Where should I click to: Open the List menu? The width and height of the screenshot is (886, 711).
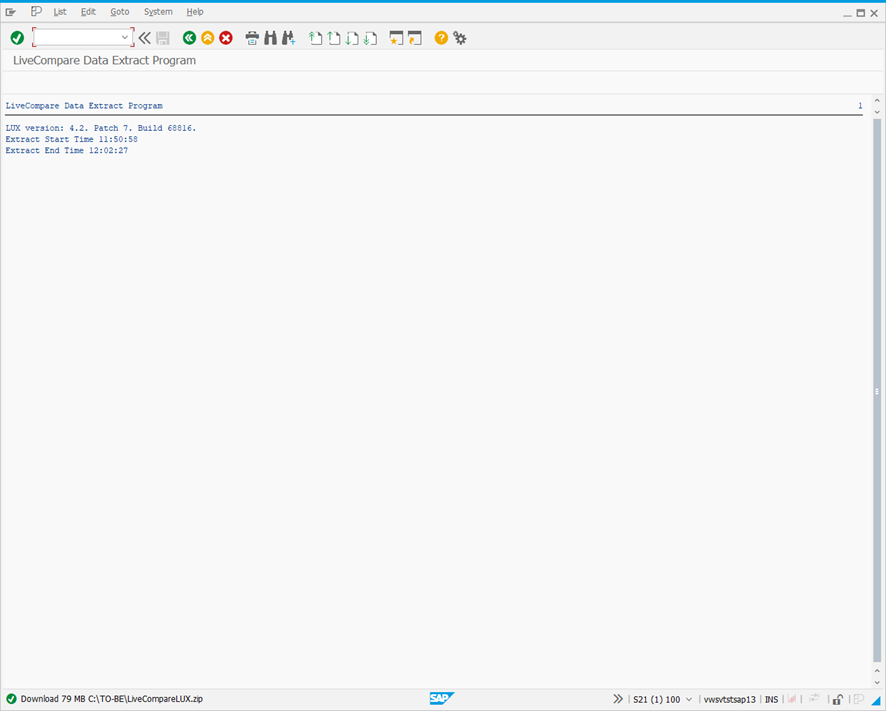point(60,12)
